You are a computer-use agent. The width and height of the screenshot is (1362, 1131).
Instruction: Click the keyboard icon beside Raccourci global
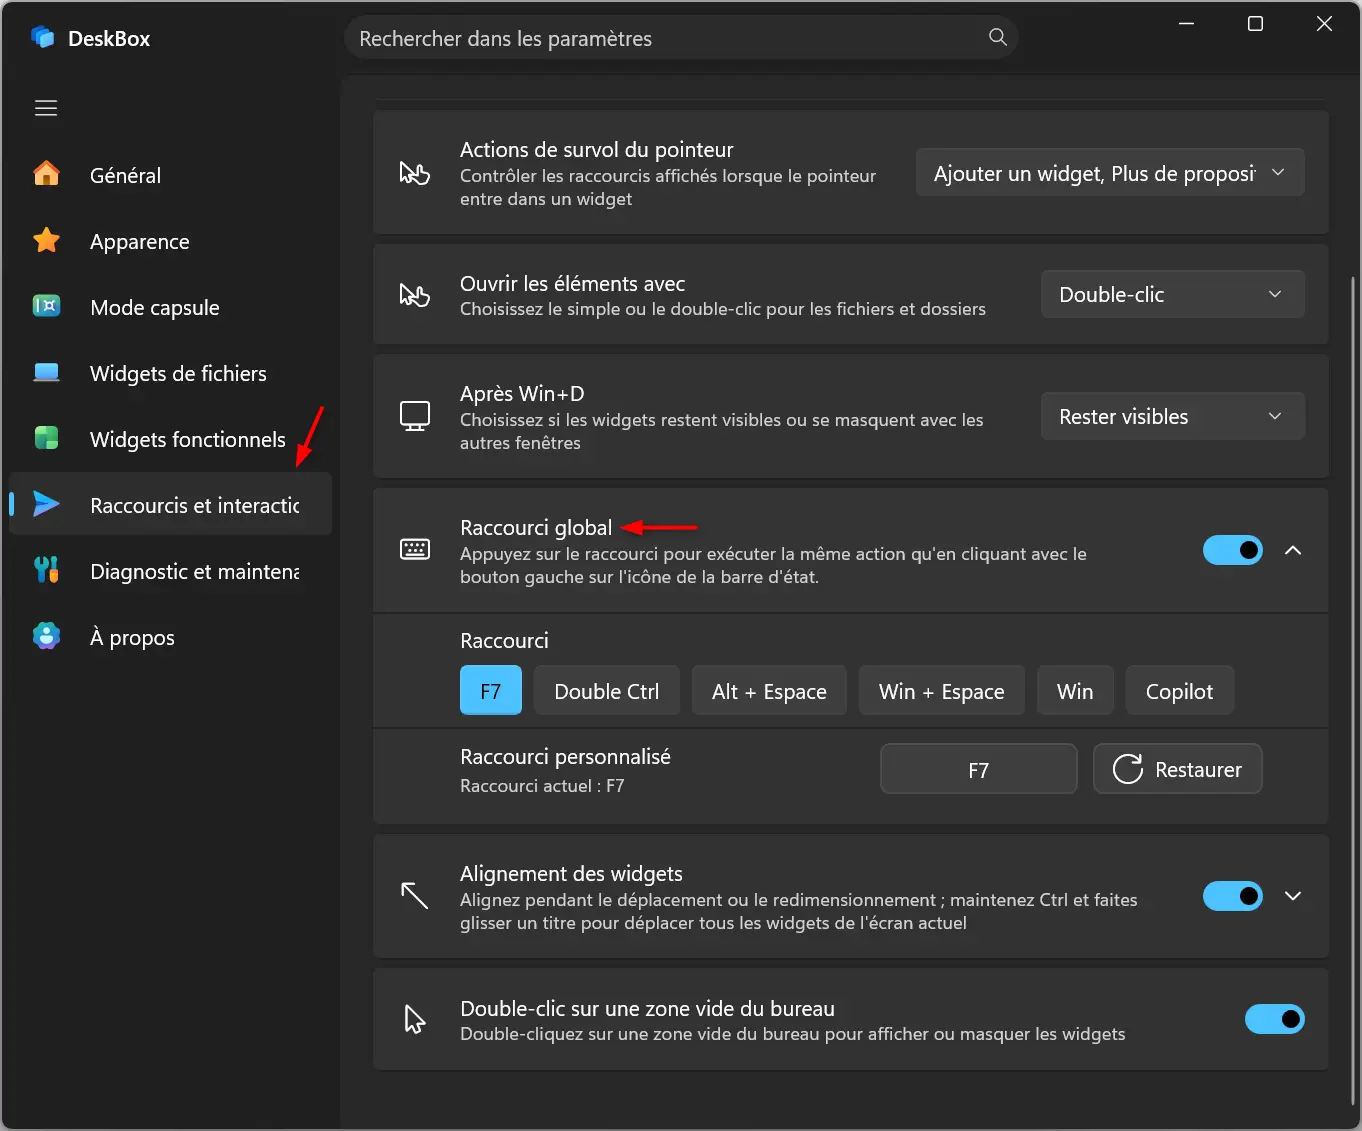coord(414,549)
